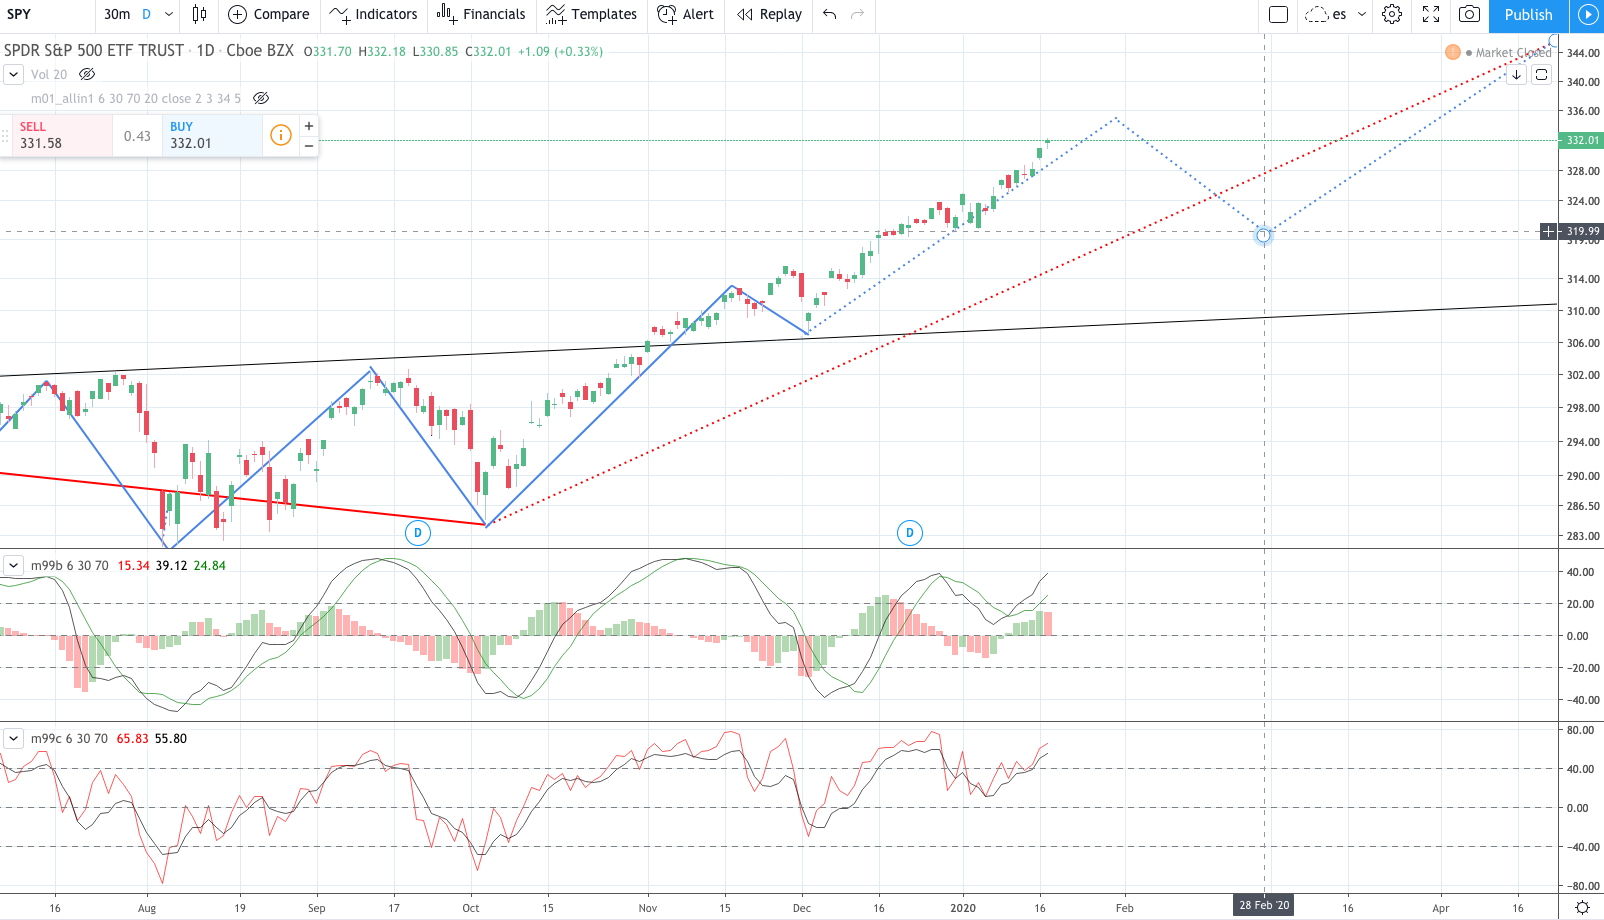The height and width of the screenshot is (920, 1604).
Task: Select the blue circle trendline anchor point
Action: (1263, 235)
